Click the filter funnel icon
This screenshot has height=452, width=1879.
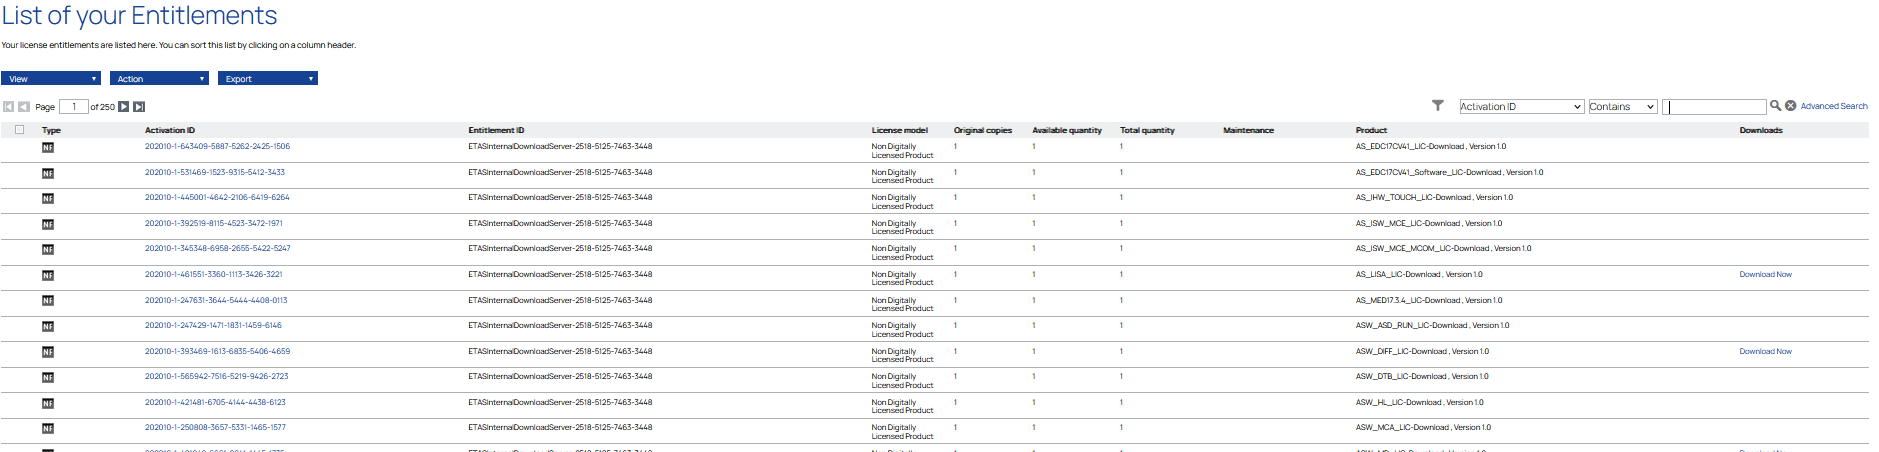pyautogui.click(x=1437, y=106)
